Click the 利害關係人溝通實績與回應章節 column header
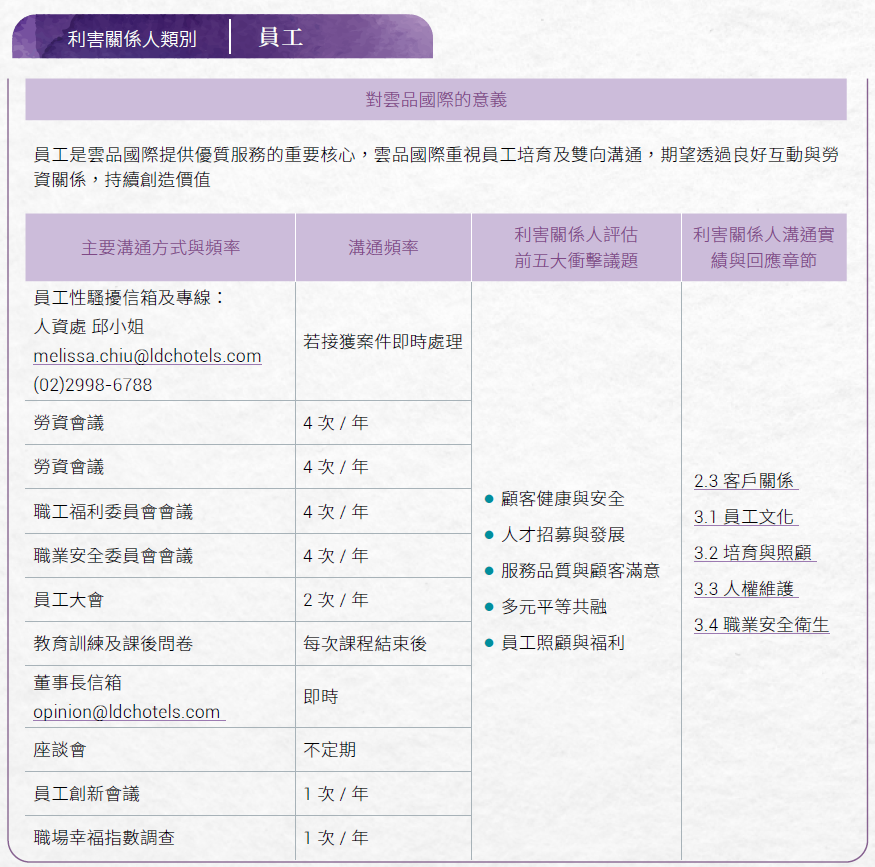Image resolution: width=875 pixels, height=867 pixels. 764,247
